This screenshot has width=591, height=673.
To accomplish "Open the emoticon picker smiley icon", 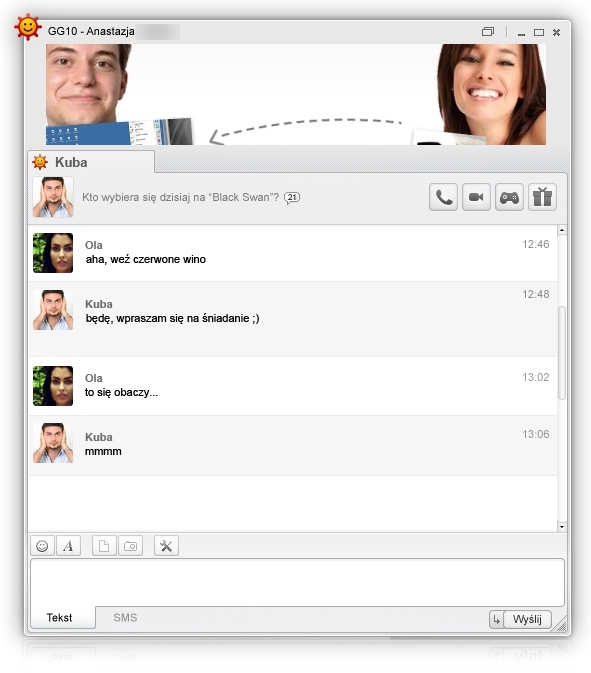I will click(42, 546).
